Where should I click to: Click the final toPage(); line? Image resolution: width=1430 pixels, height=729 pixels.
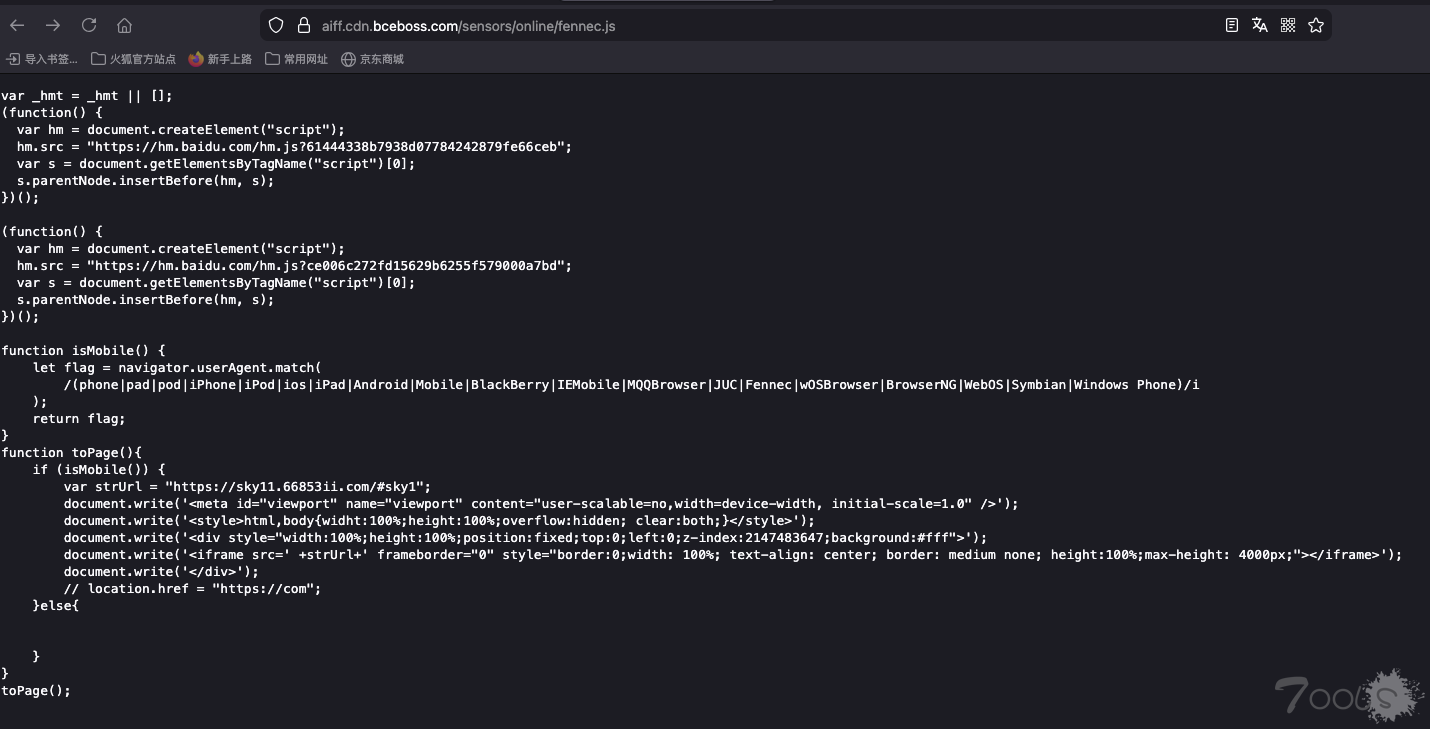[36, 690]
